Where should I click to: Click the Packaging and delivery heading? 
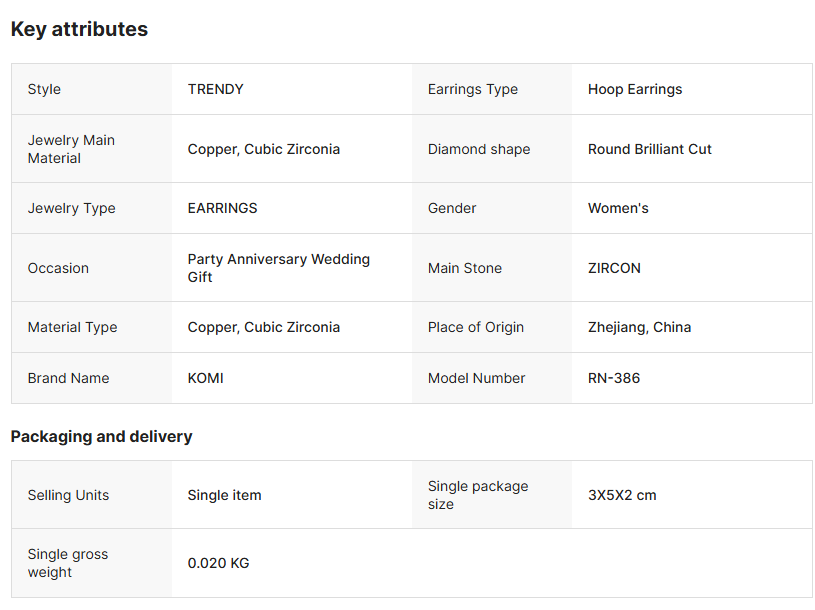[101, 436]
